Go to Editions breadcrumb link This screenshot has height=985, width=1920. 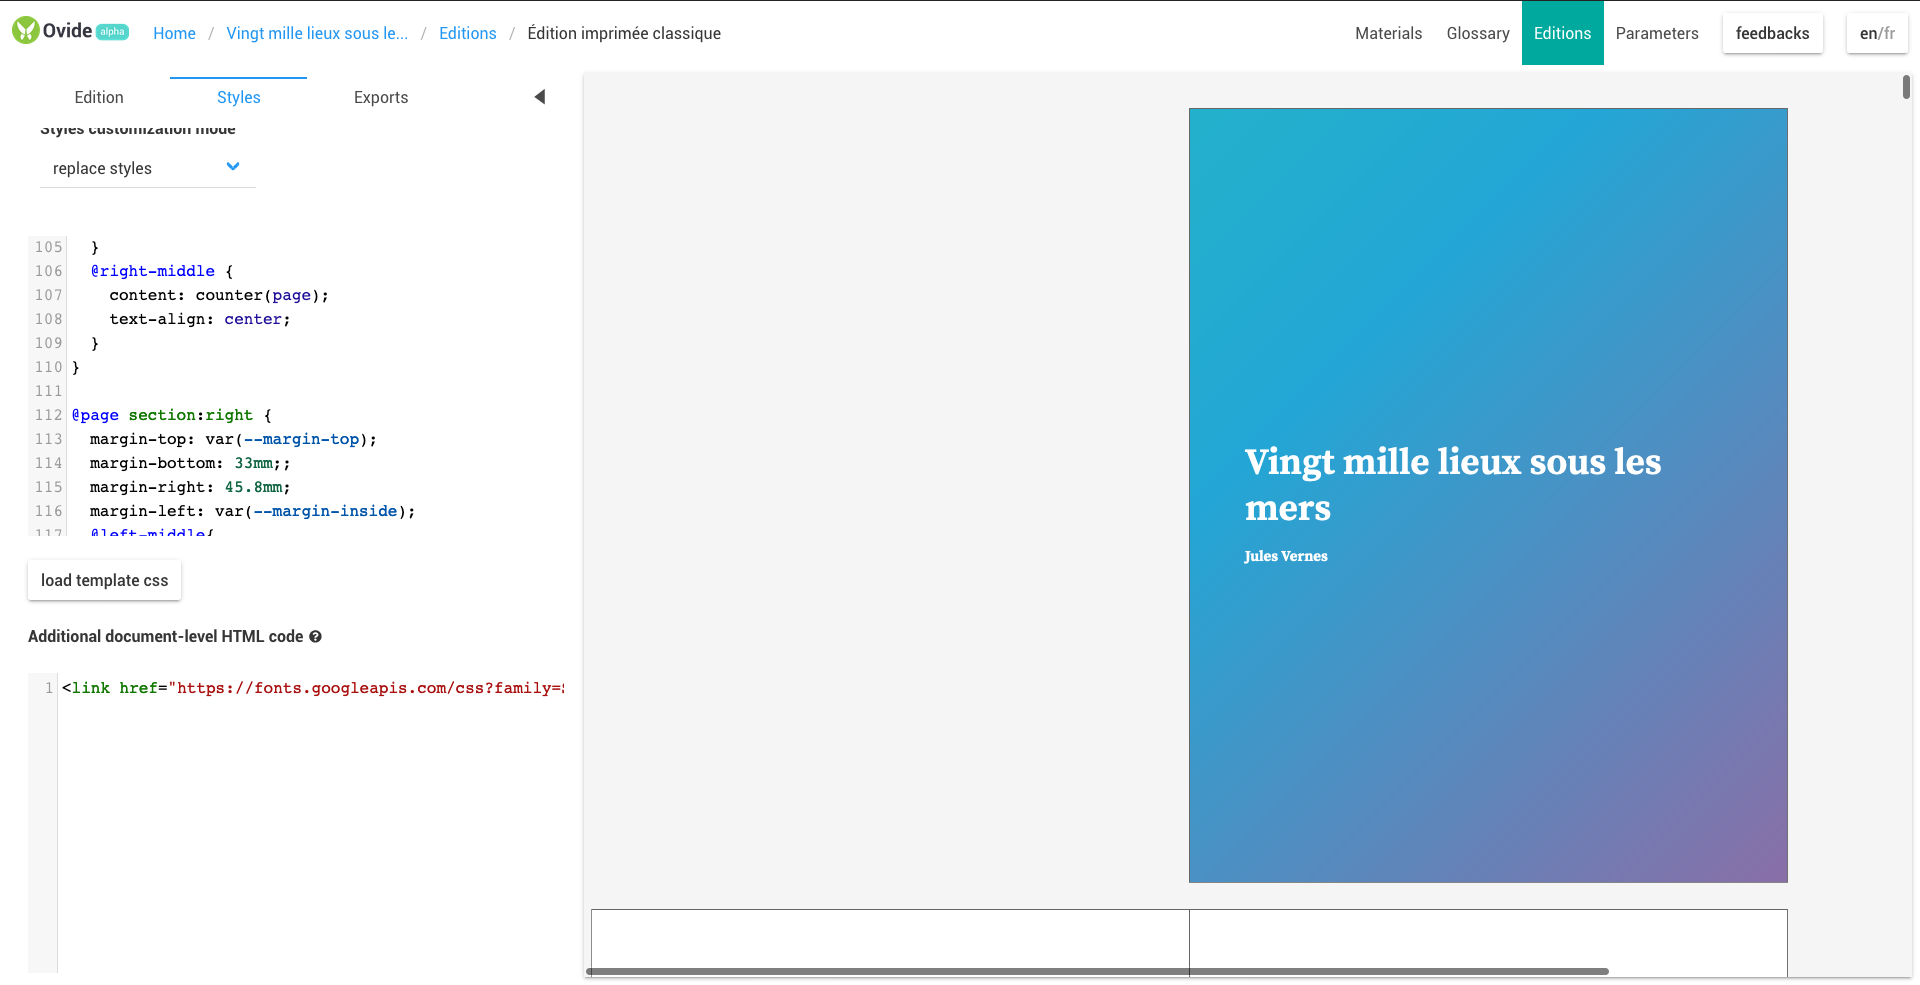pyautogui.click(x=467, y=33)
